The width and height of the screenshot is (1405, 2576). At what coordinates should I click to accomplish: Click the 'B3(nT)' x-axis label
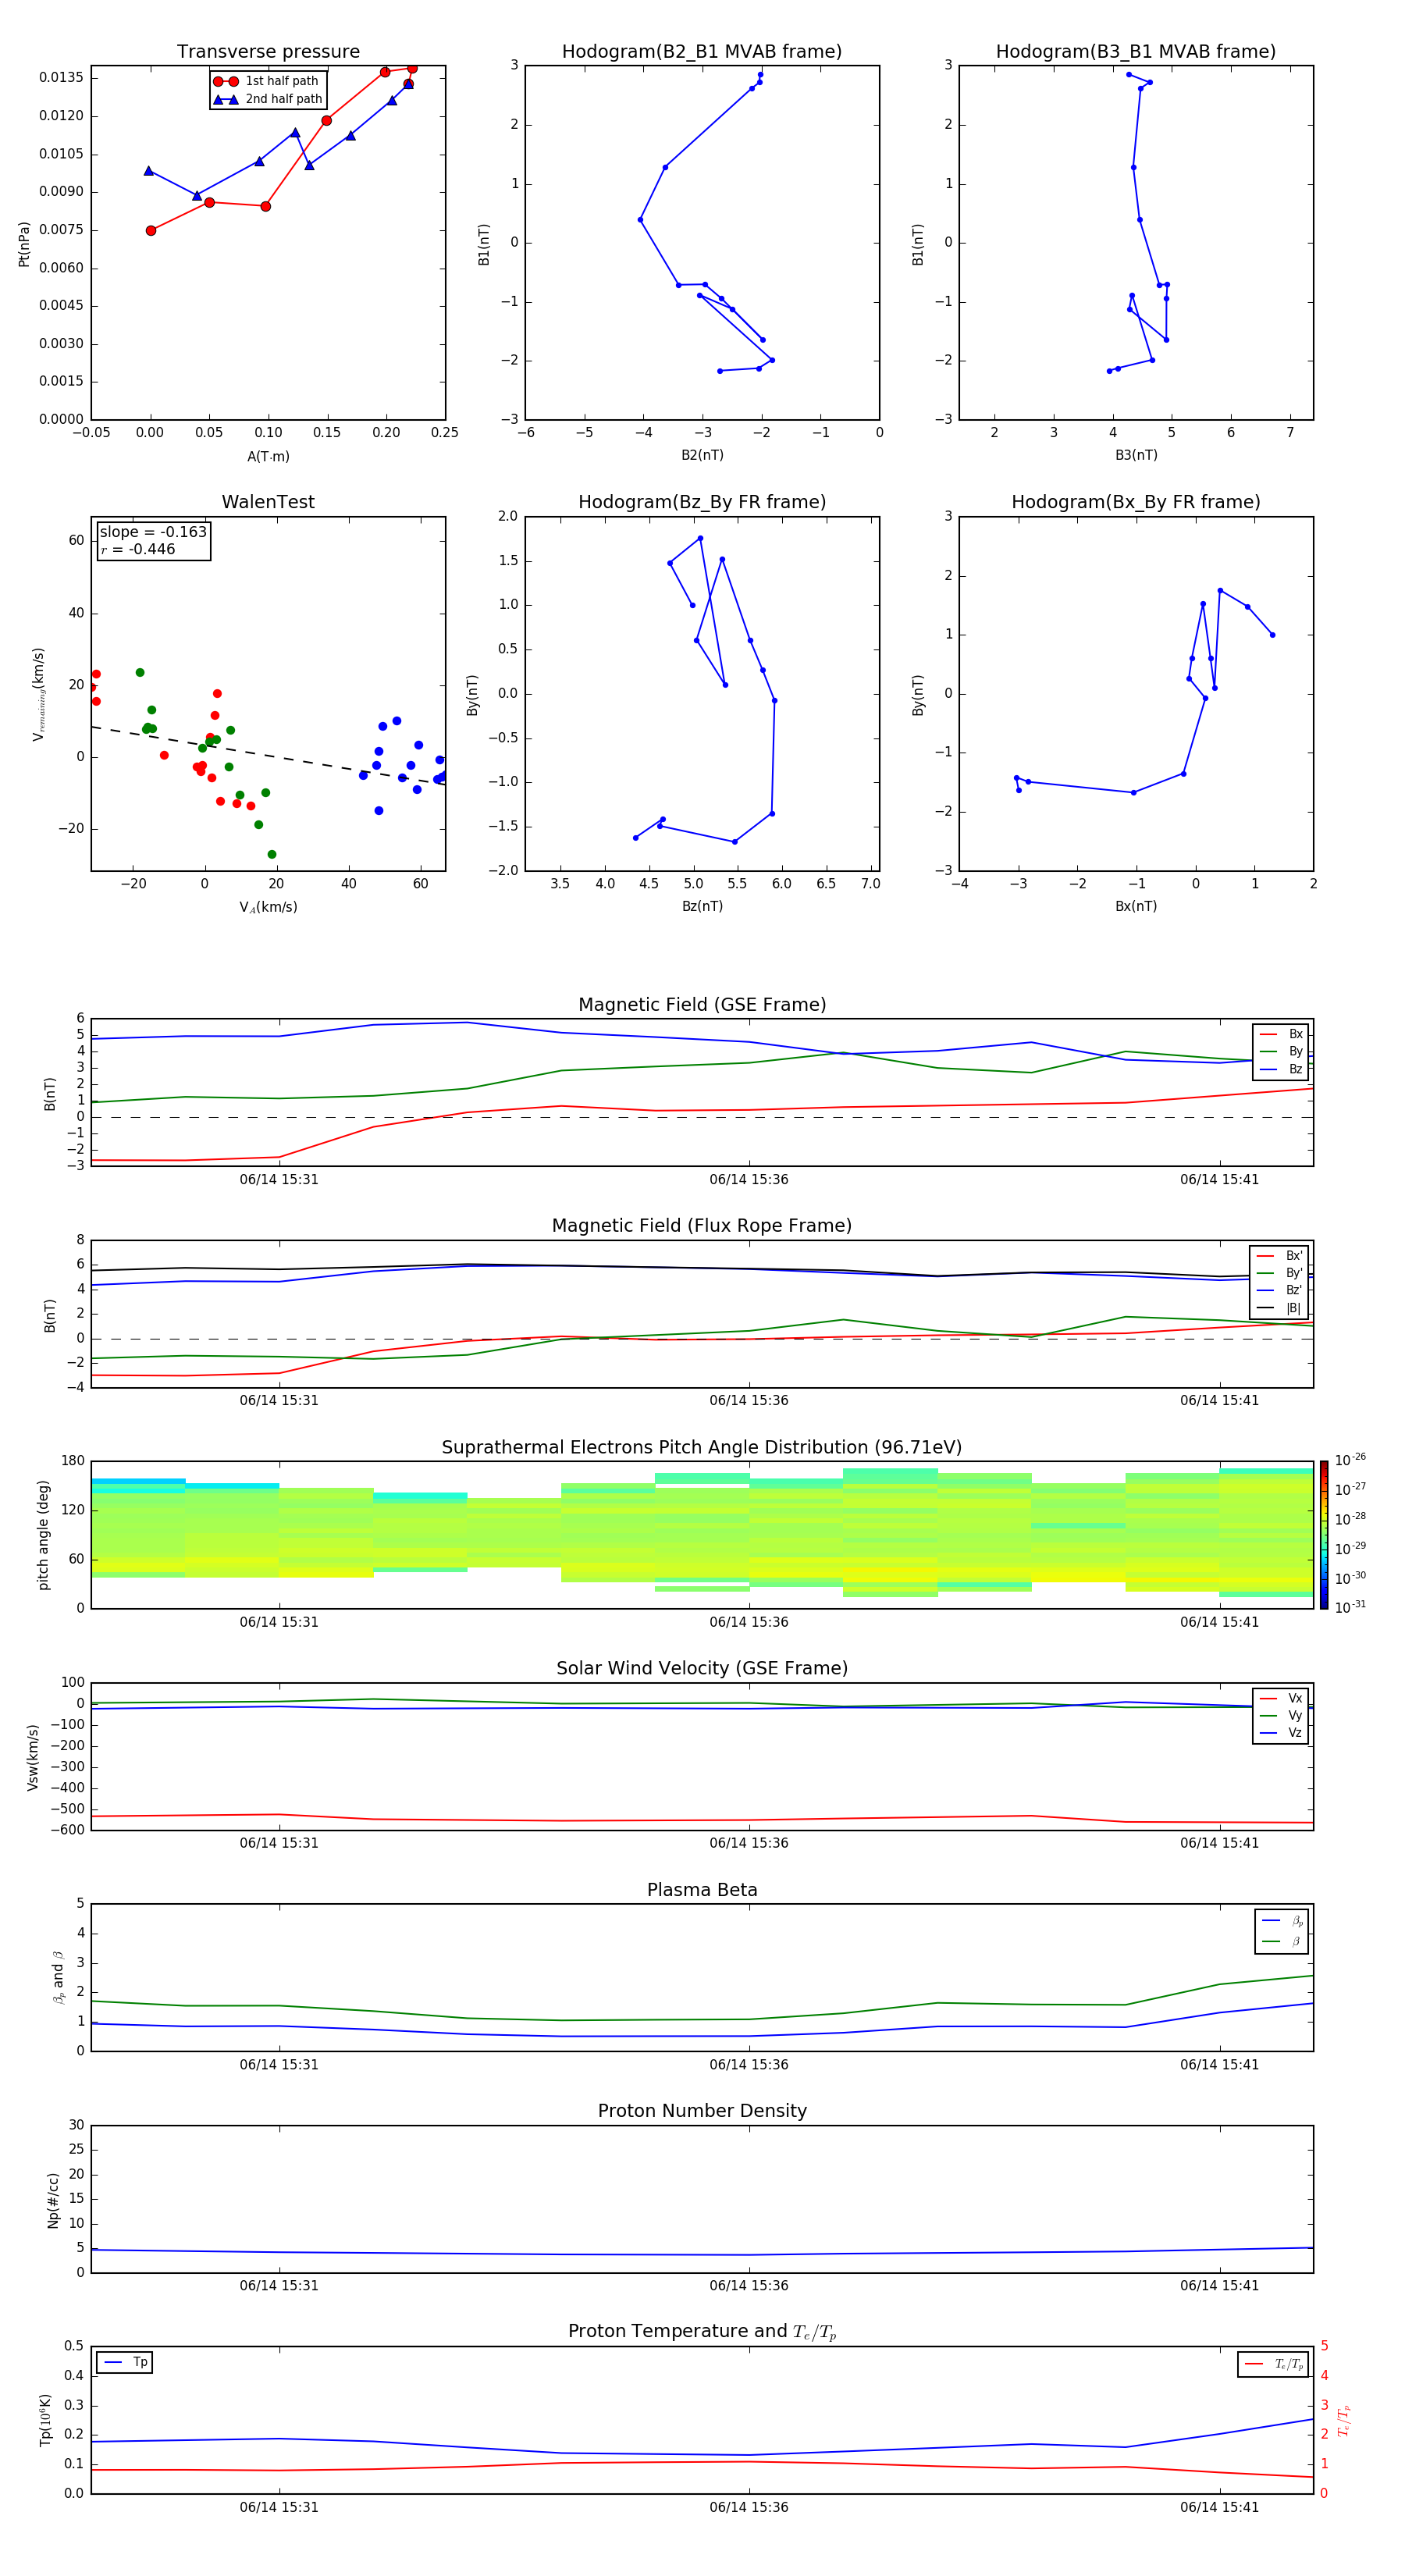[x=1136, y=455]
